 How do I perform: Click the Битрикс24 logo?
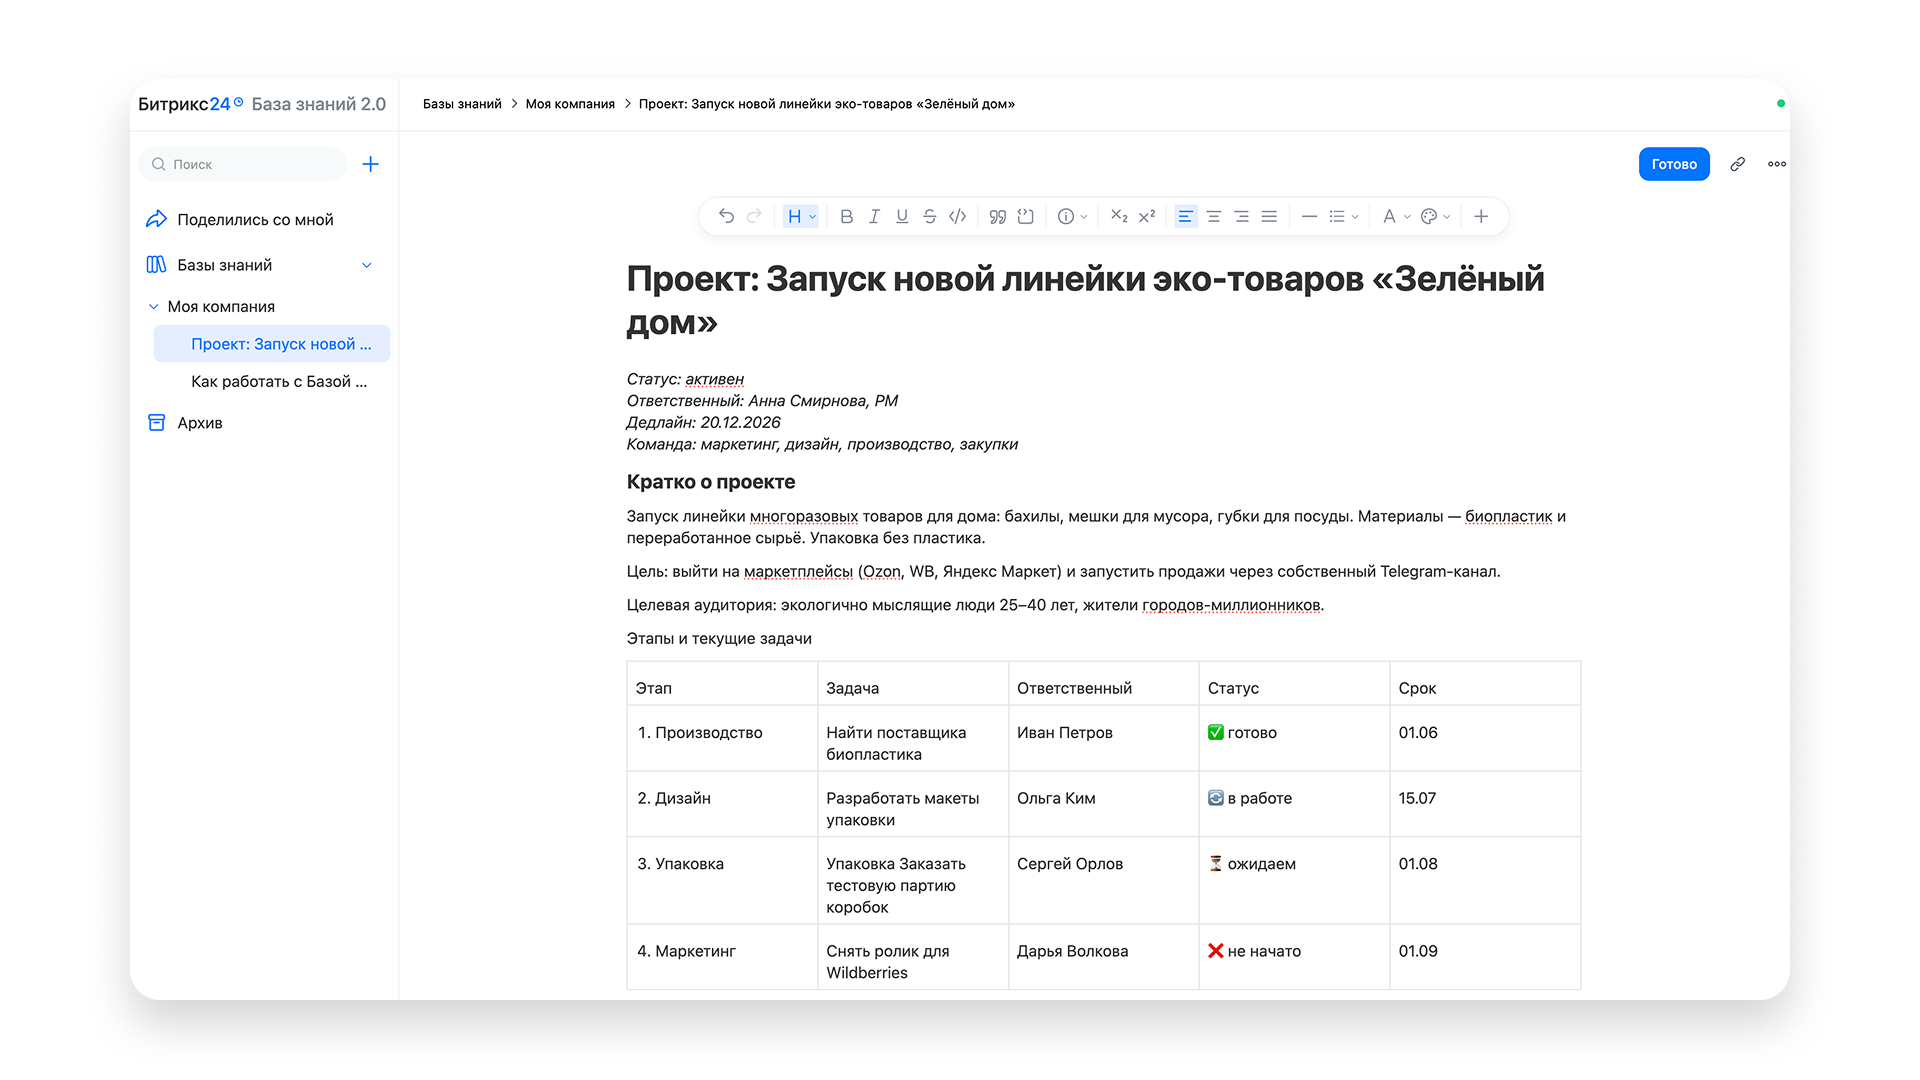pos(190,104)
